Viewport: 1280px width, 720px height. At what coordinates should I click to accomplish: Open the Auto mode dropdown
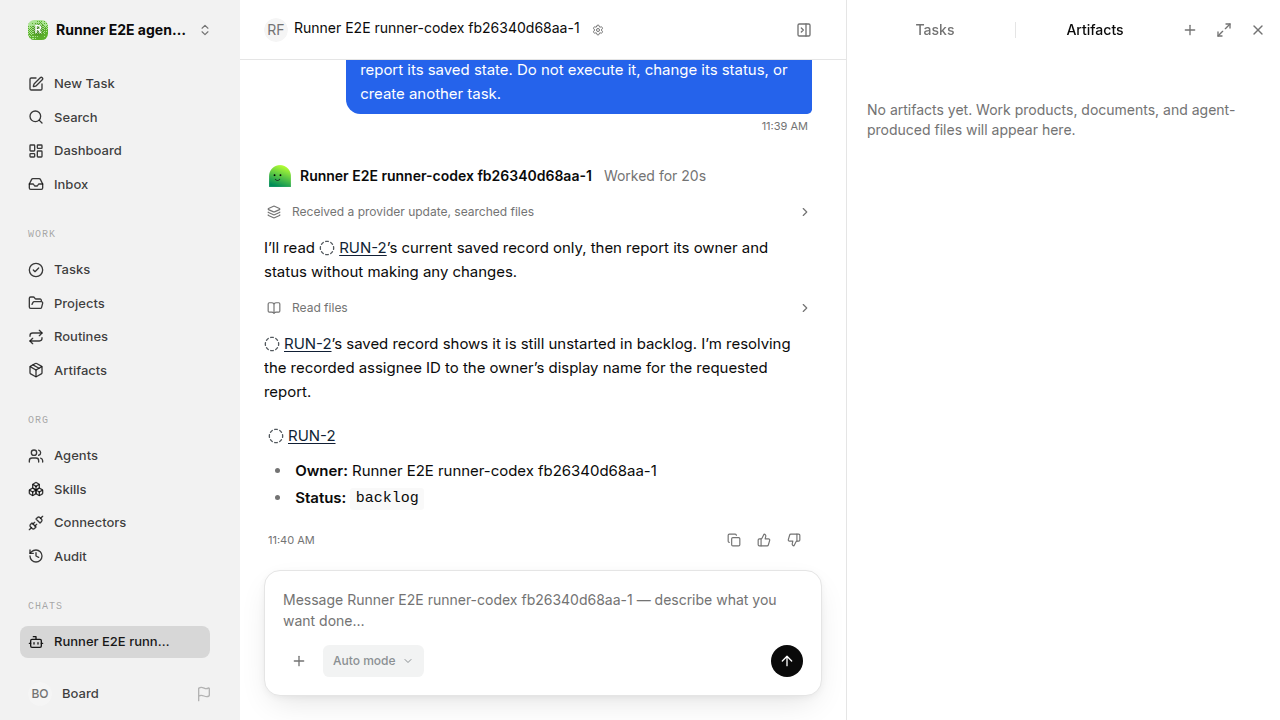coord(373,661)
